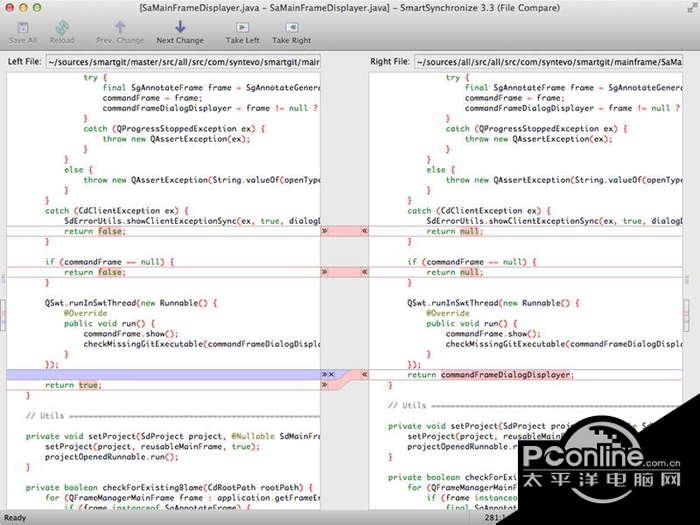Viewport: 700px width, 525px height.
Task: Click 'return false;' under SdErrorUtils in left pane
Action: [x=95, y=231]
